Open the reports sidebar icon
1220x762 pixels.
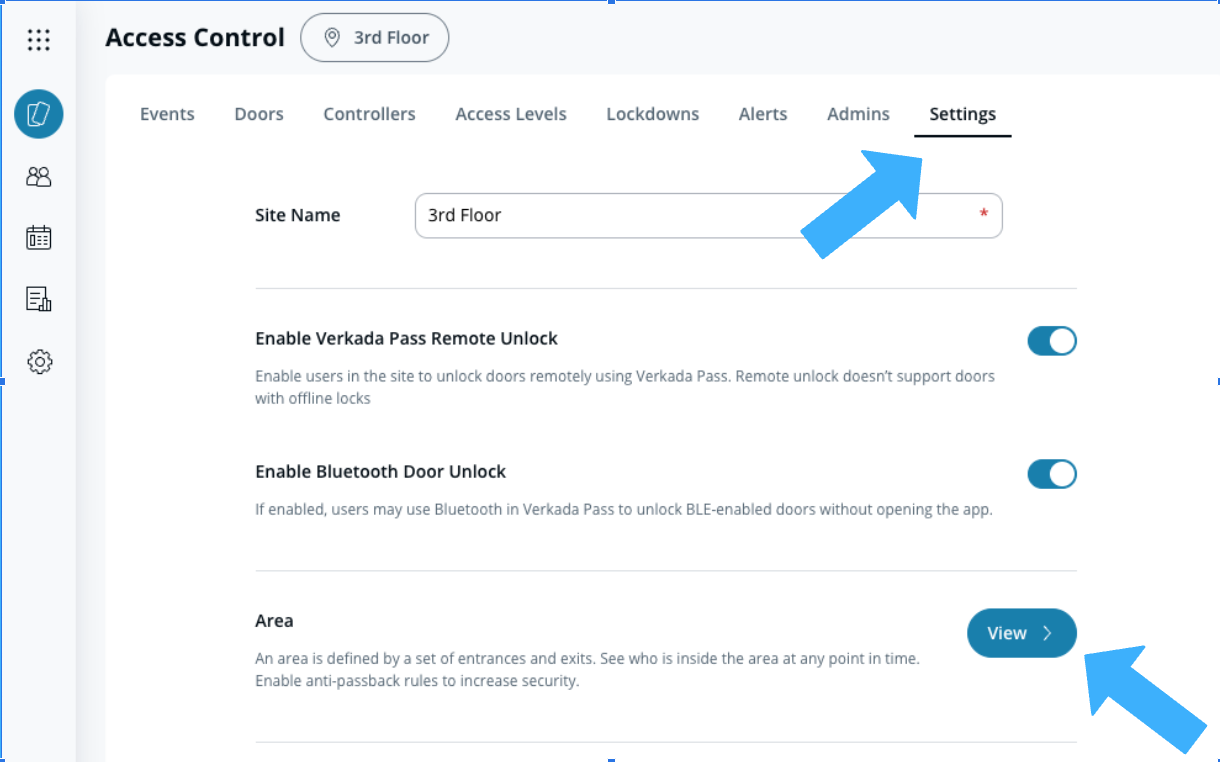click(x=39, y=299)
